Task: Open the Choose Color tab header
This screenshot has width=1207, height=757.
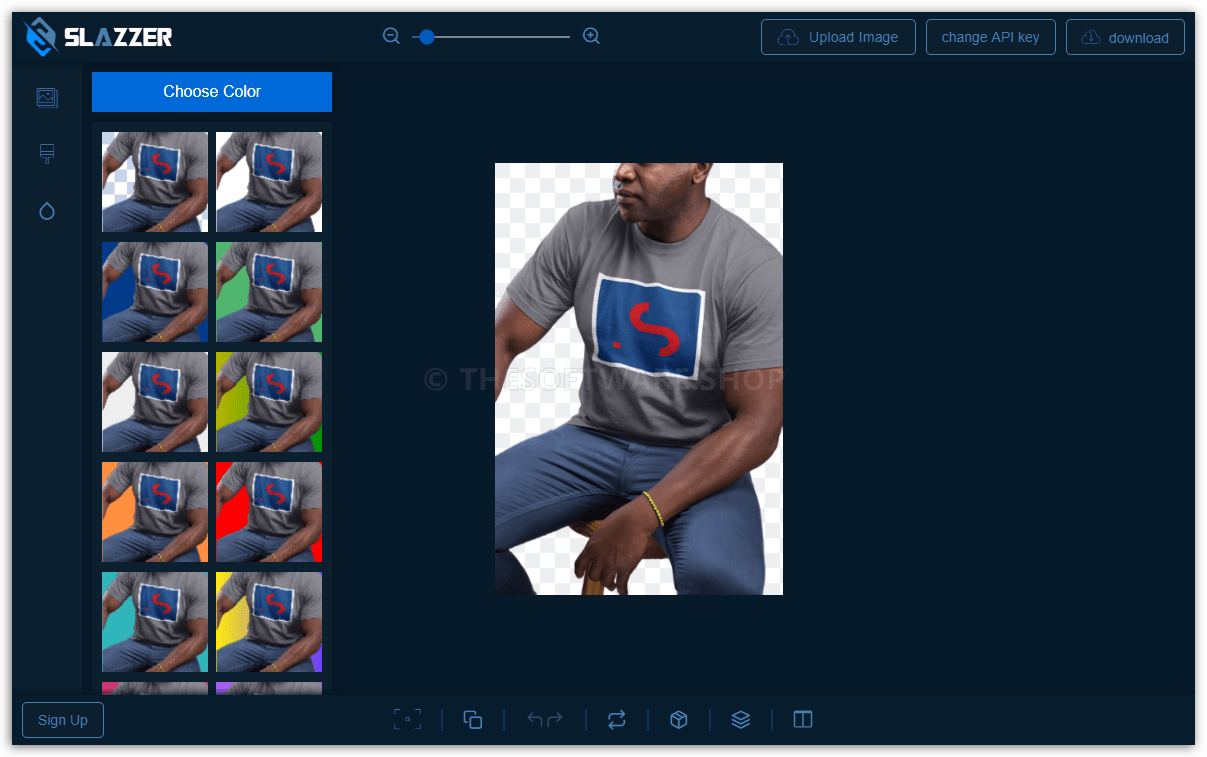Action: click(212, 92)
